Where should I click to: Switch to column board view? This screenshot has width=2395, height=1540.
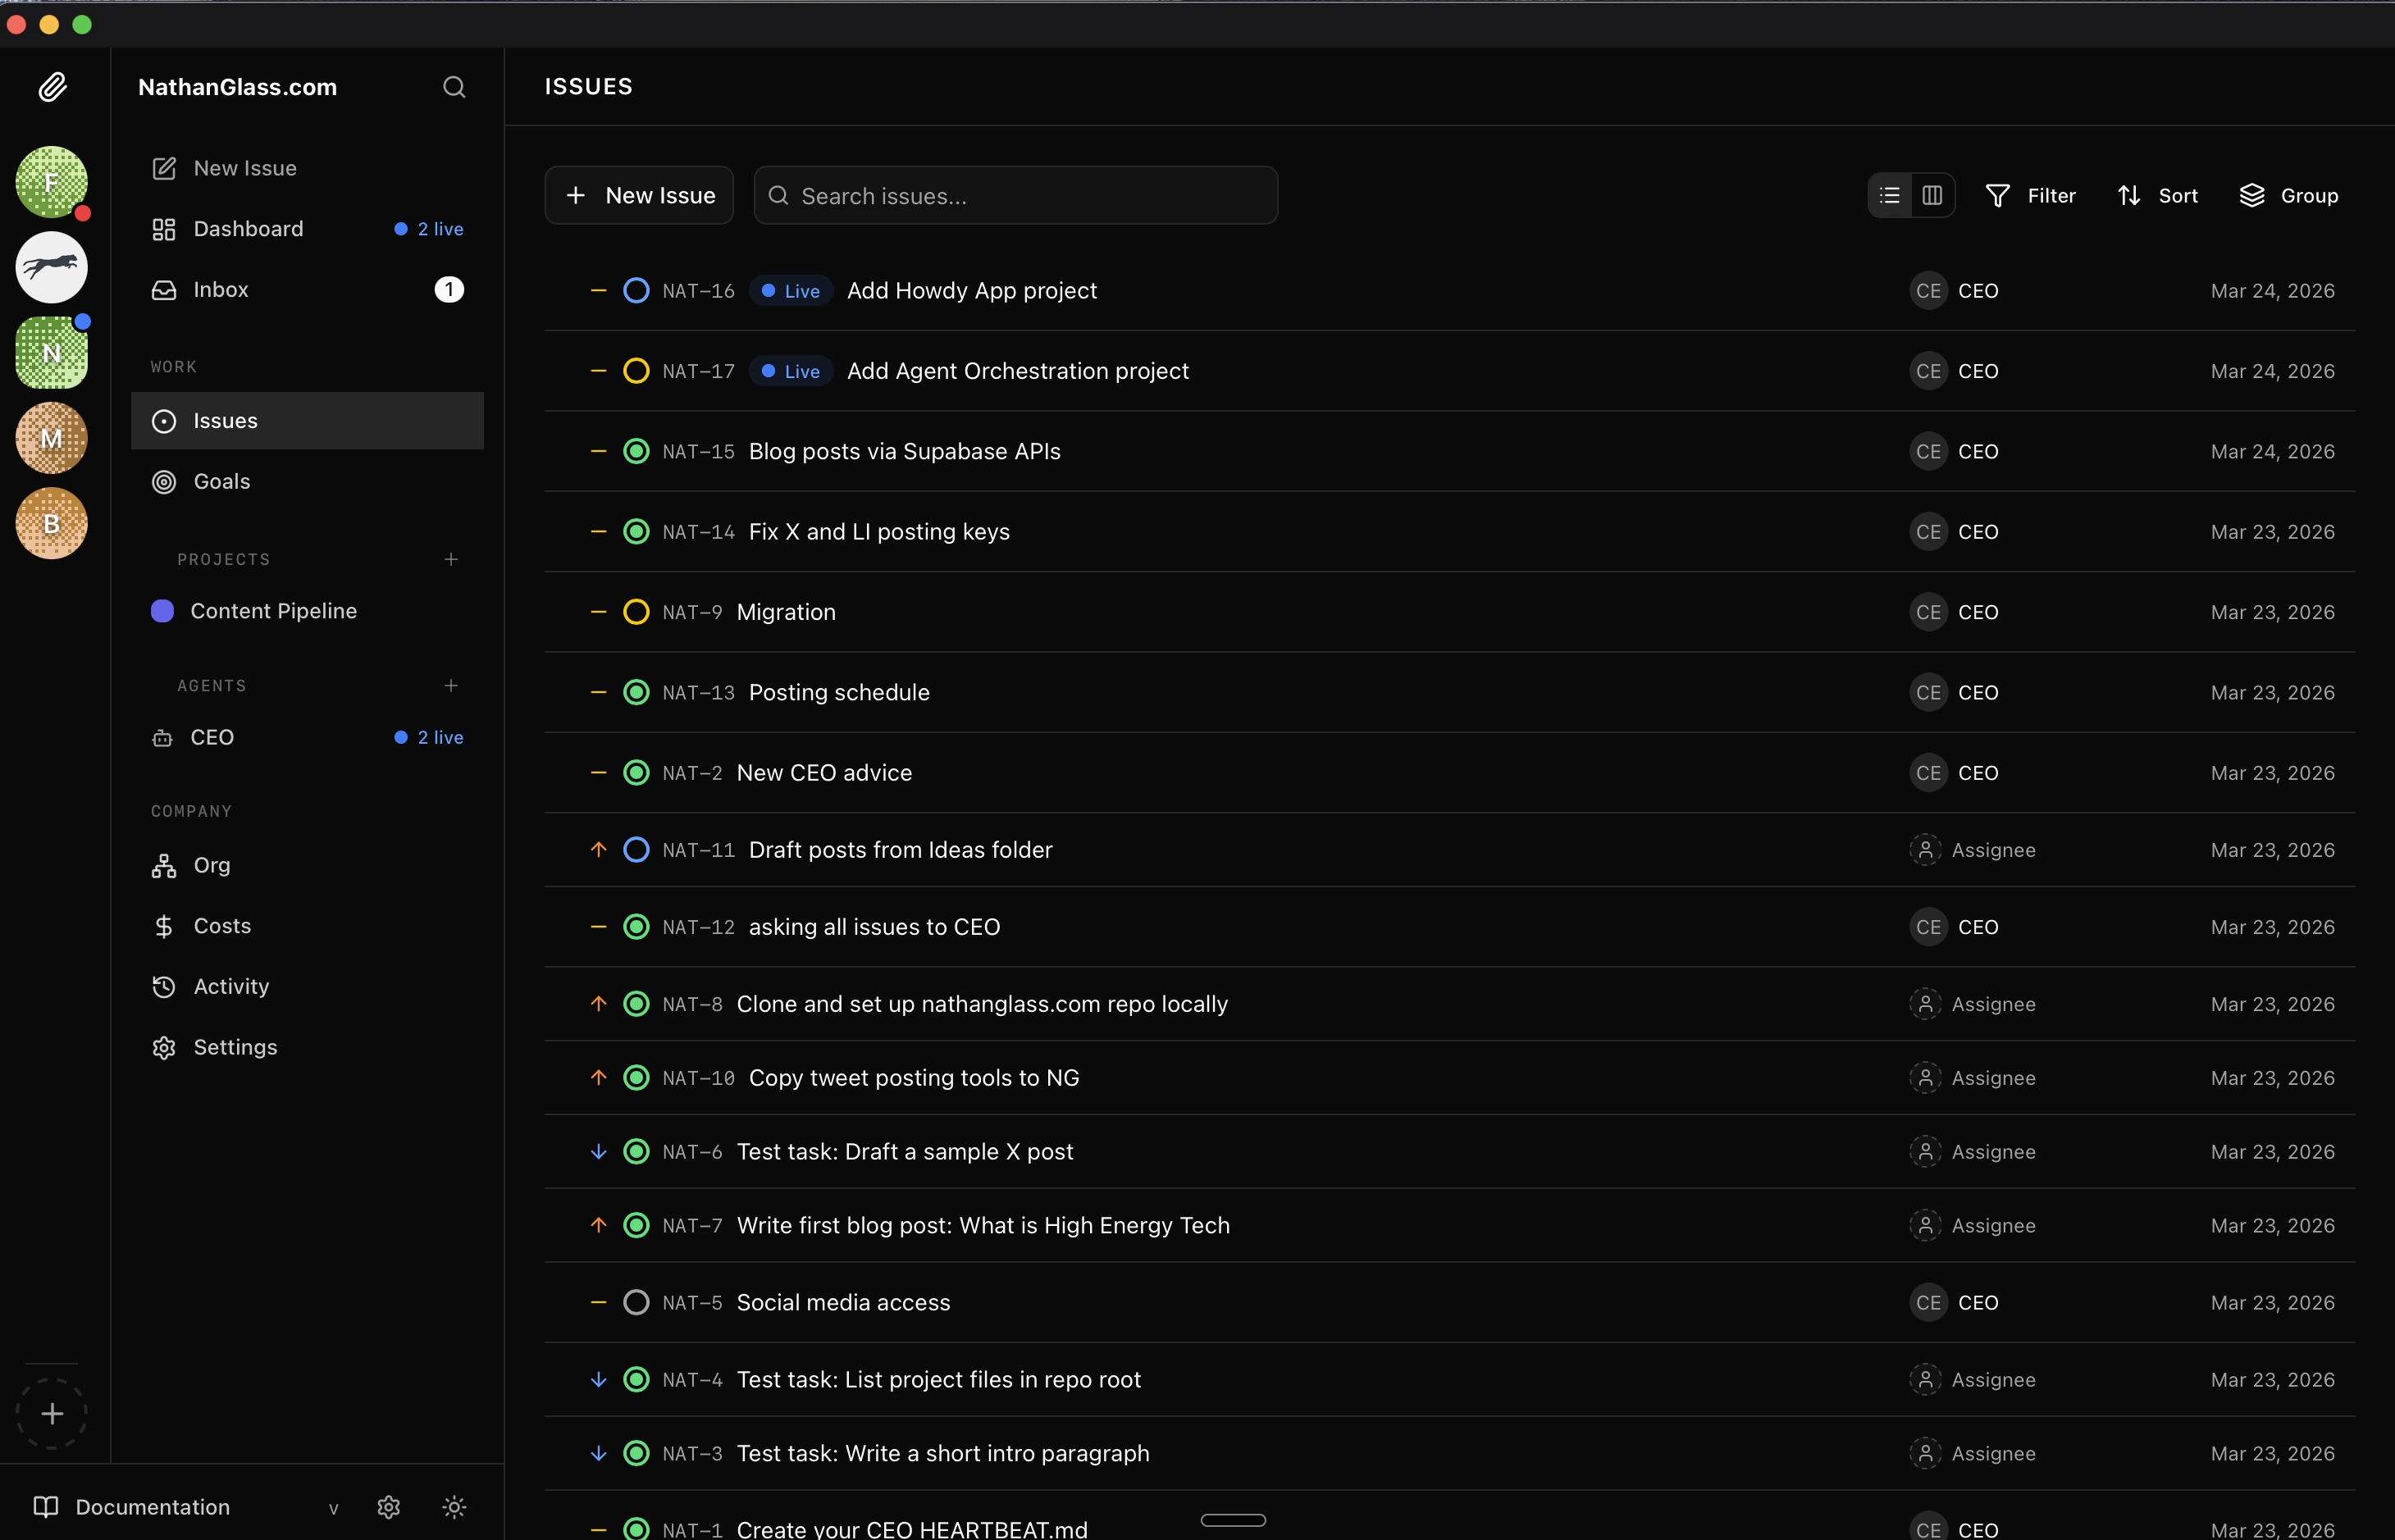1932,195
